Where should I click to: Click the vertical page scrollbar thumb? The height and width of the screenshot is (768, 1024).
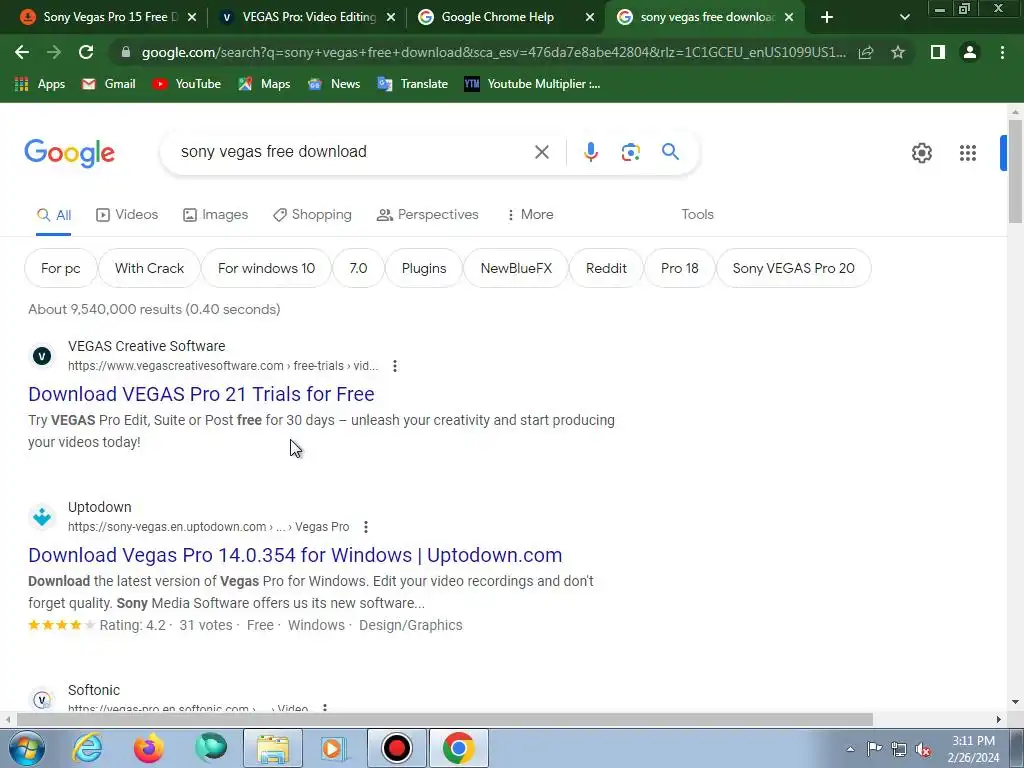tap(1015, 171)
